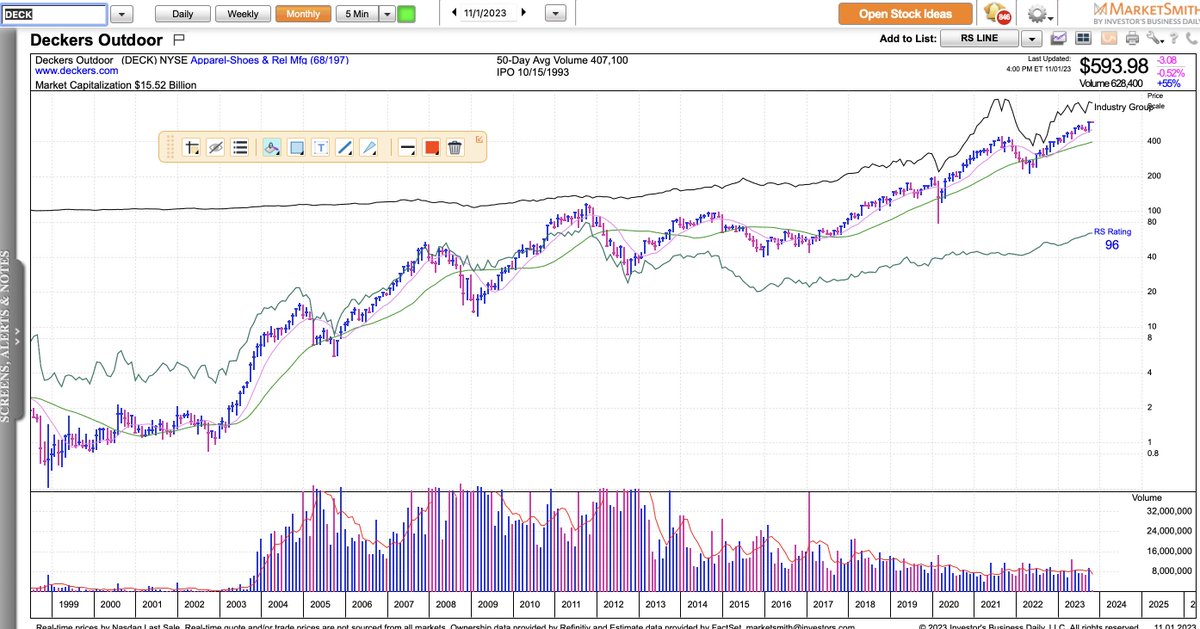This screenshot has height=629, width=1200.
Task: Open the drawings list icon
Action: pos(239,147)
